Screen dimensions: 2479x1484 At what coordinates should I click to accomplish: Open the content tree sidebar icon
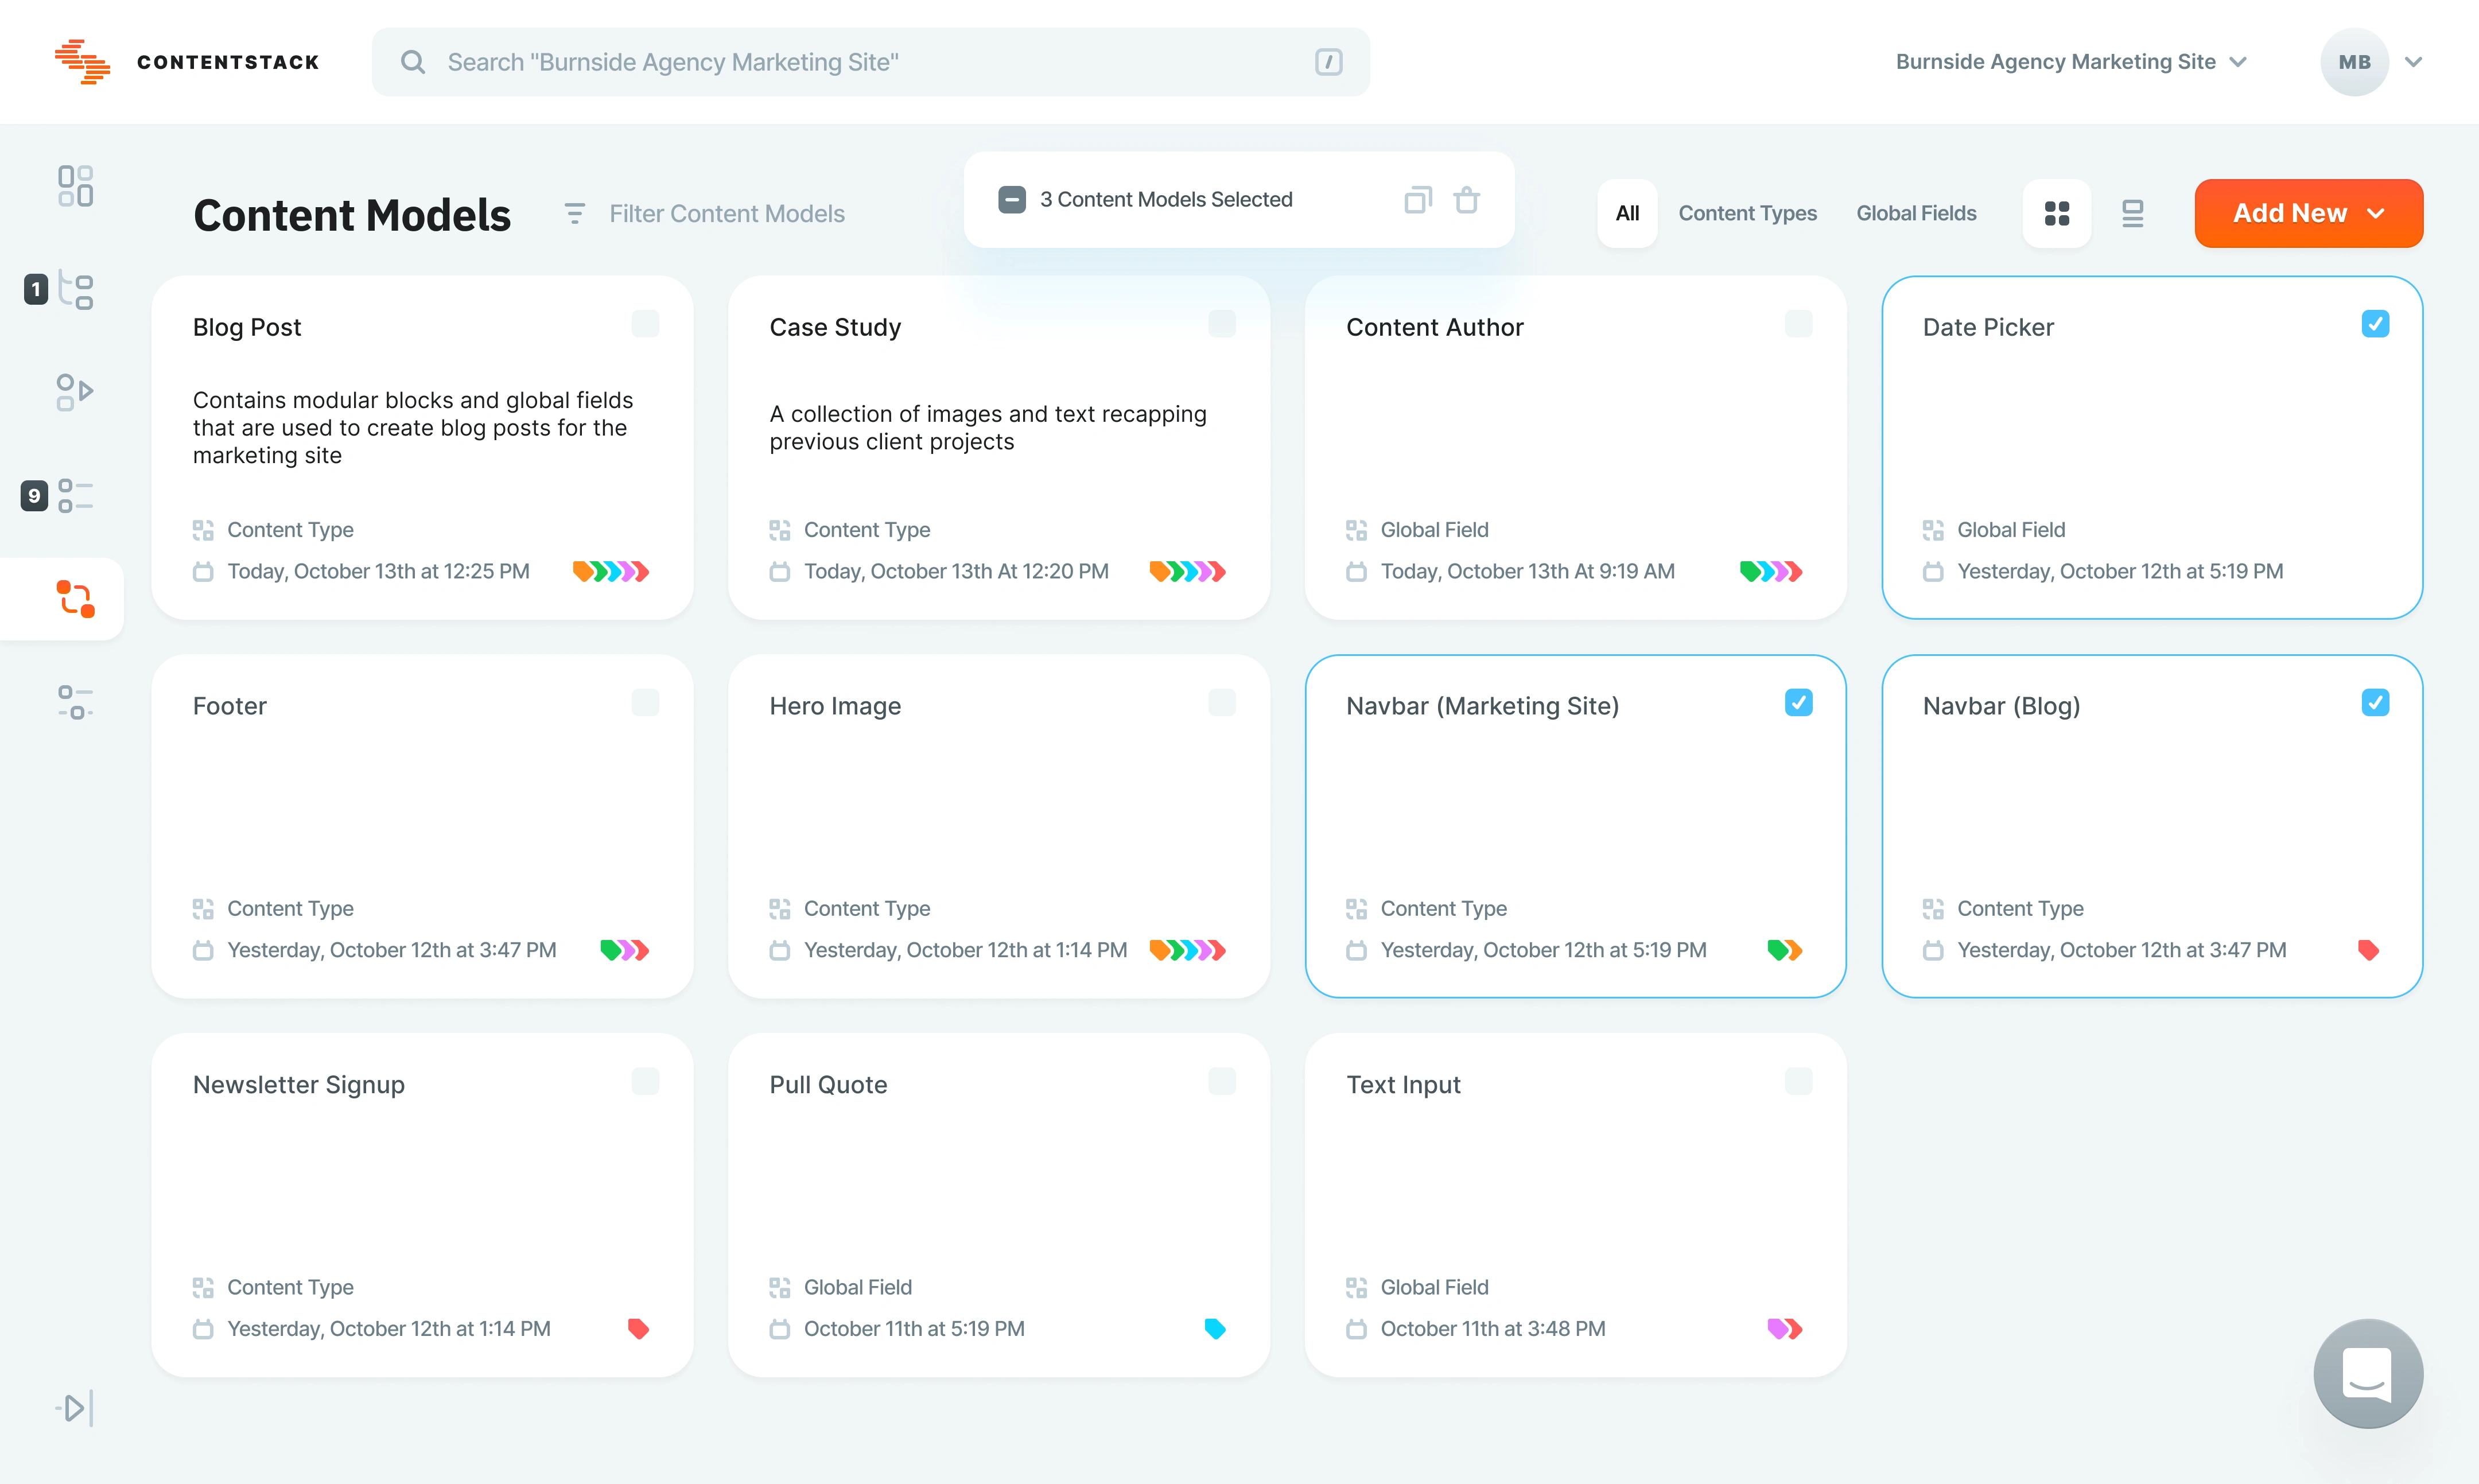(x=75, y=290)
